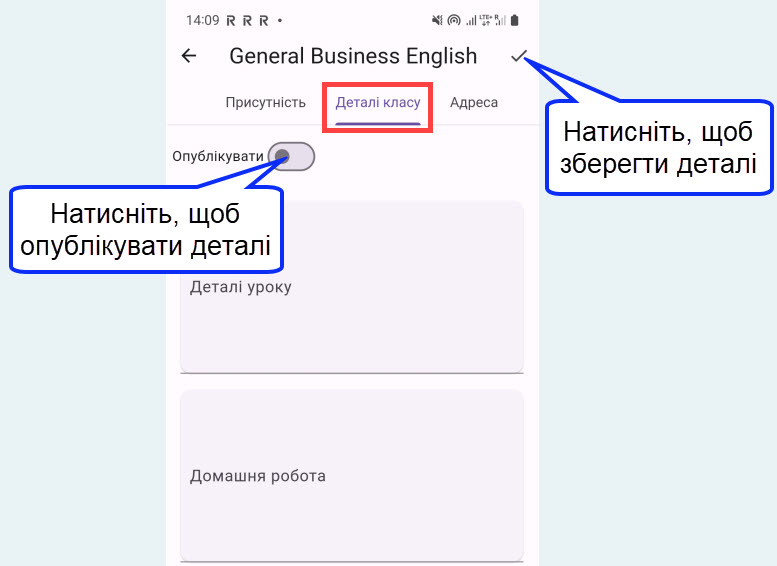Switch to the Присутність tab
The width and height of the screenshot is (777, 566).
[266, 103]
